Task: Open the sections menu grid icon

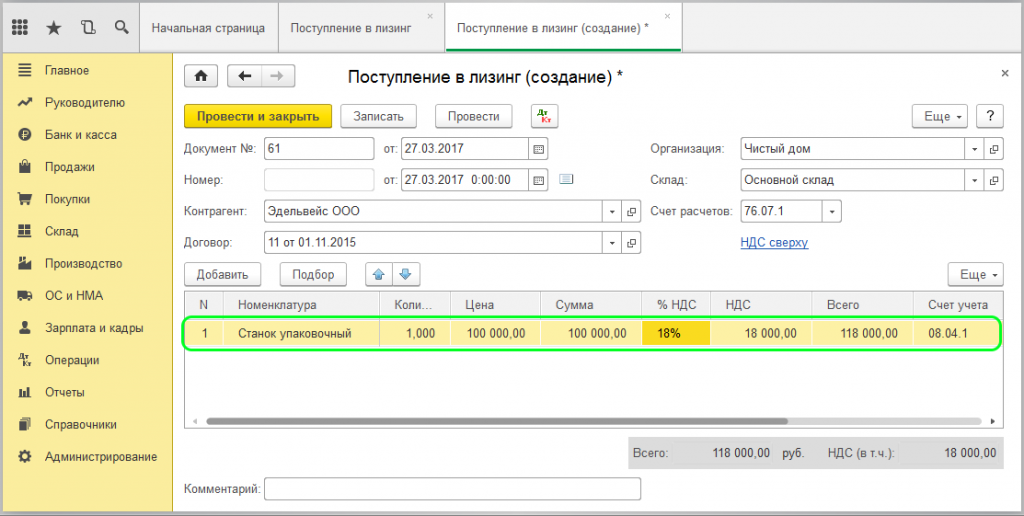Action: pyautogui.click(x=19, y=28)
